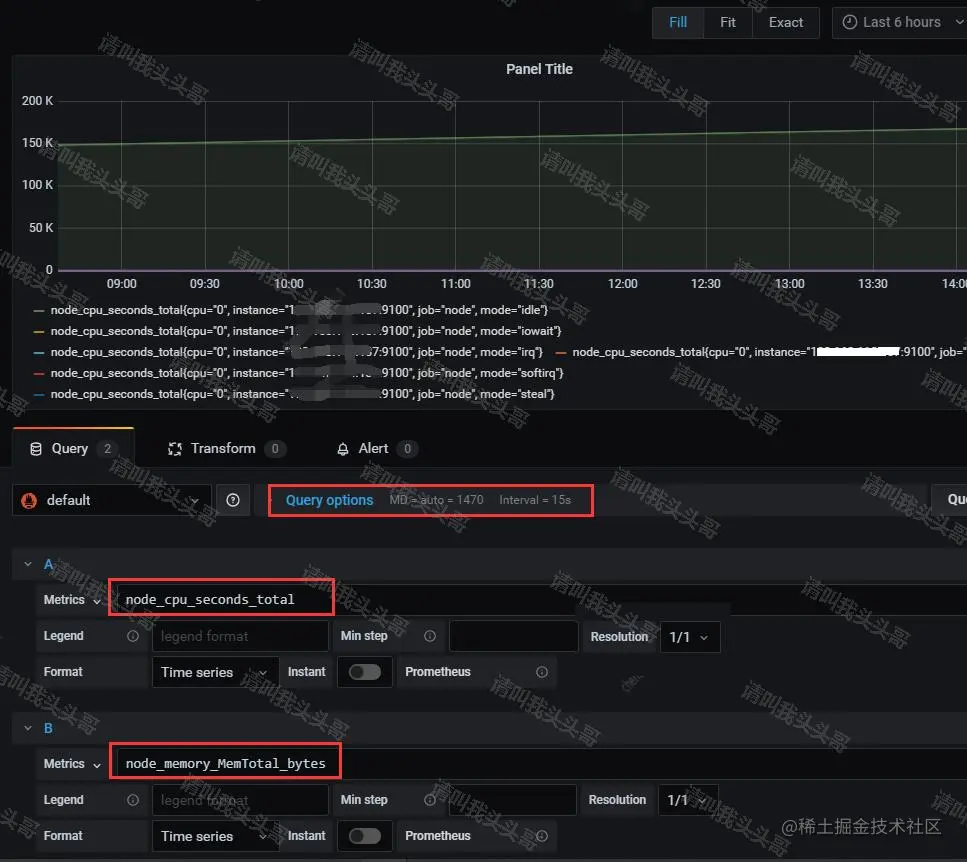Click the Min step info icon in query A
This screenshot has width=967, height=862.
(x=429, y=636)
